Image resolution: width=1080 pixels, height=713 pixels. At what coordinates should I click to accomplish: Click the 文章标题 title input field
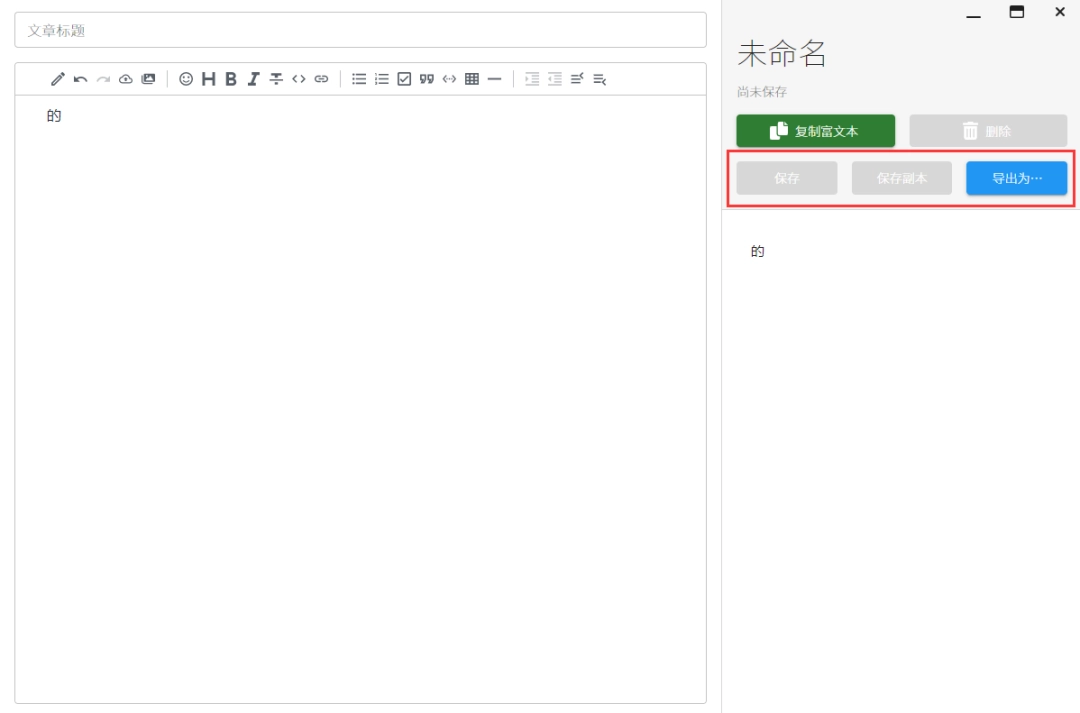360,30
